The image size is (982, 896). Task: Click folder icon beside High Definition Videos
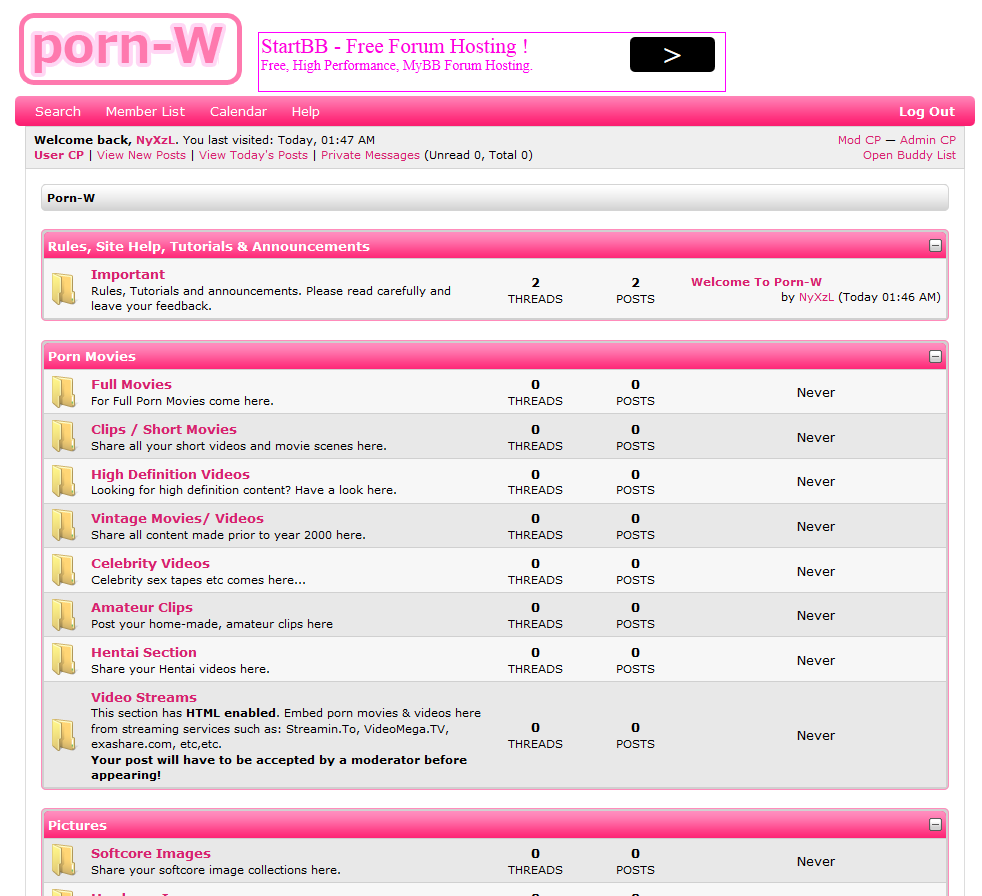(64, 481)
